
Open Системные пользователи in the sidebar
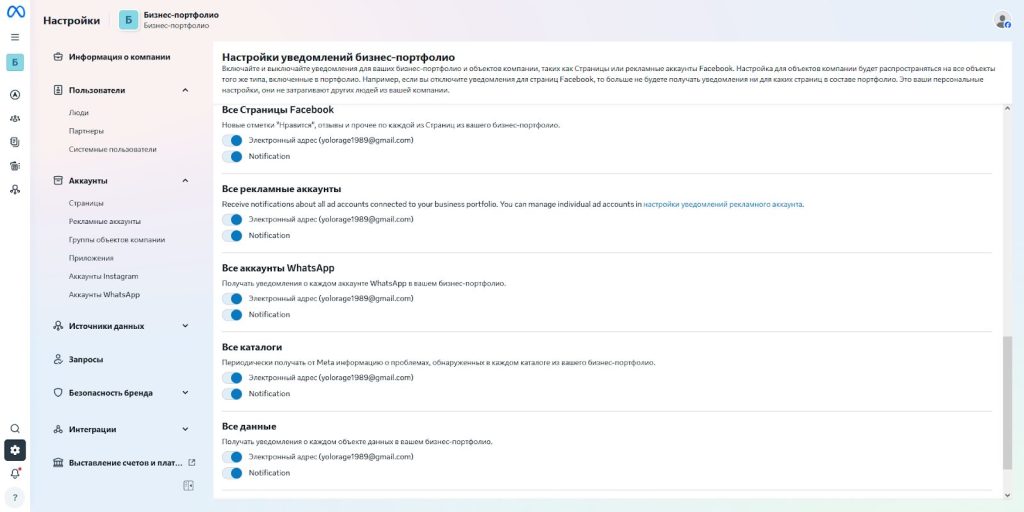tap(112, 150)
